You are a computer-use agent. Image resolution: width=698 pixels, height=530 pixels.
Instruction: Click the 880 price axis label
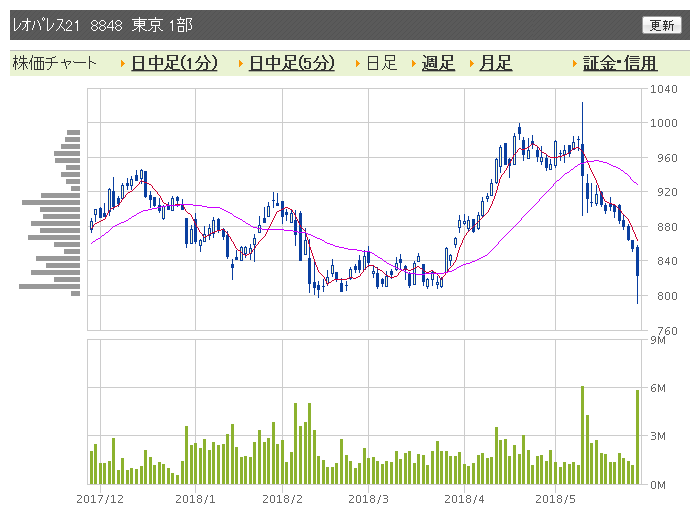pos(667,227)
